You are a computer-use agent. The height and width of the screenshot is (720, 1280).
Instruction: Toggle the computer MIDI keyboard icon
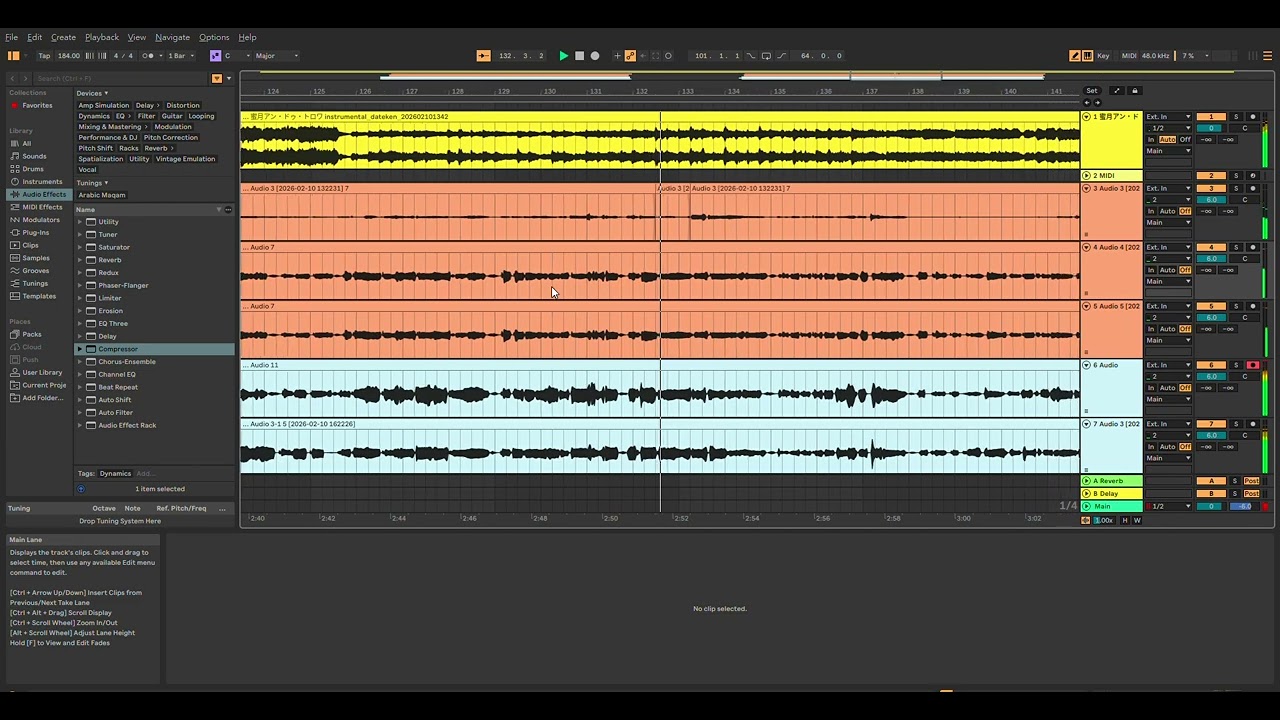pos(1087,56)
